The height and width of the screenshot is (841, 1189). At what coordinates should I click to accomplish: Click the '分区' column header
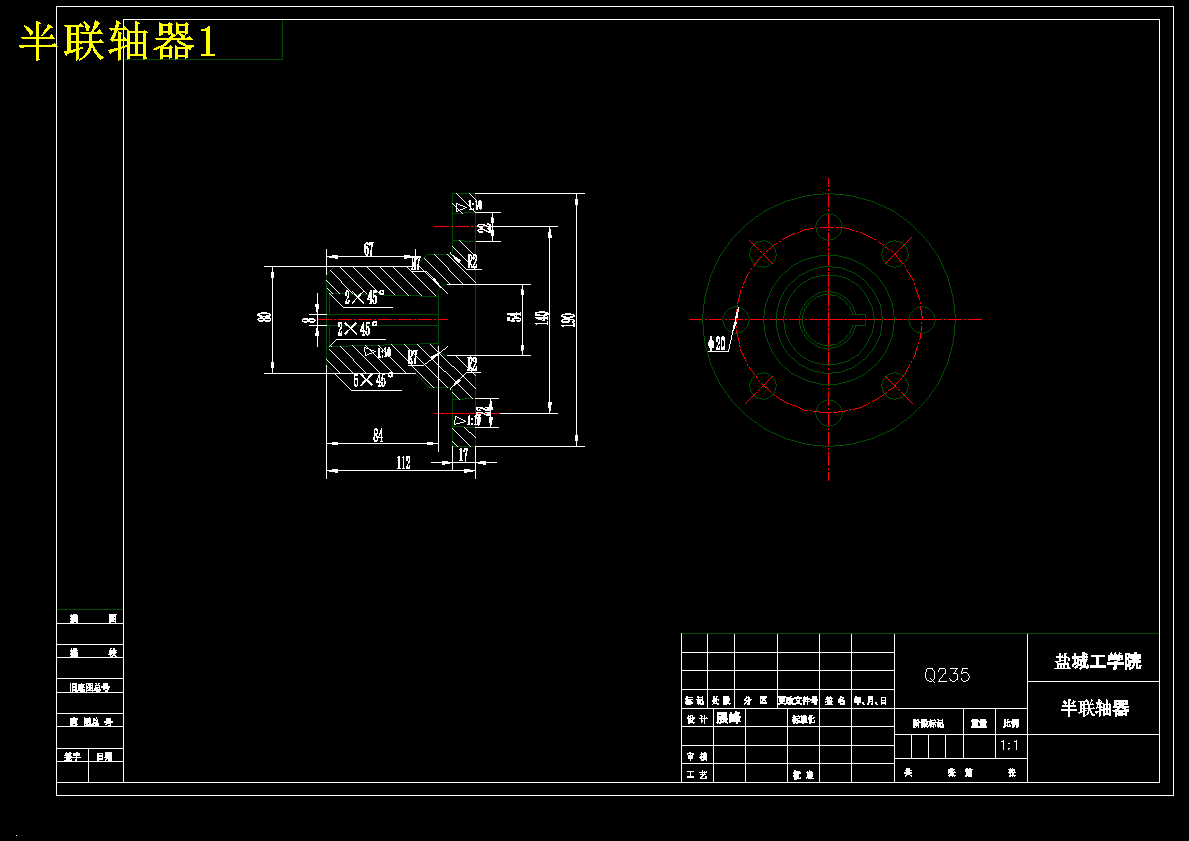[x=755, y=701]
